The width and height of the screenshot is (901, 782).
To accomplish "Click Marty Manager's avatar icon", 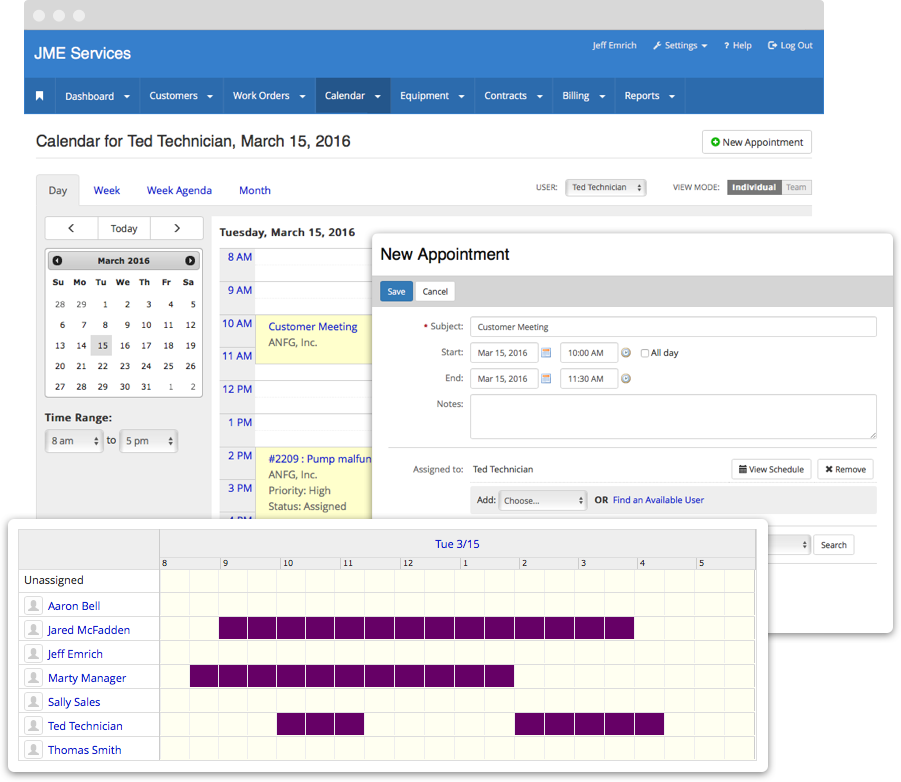I will pyautogui.click(x=34, y=678).
